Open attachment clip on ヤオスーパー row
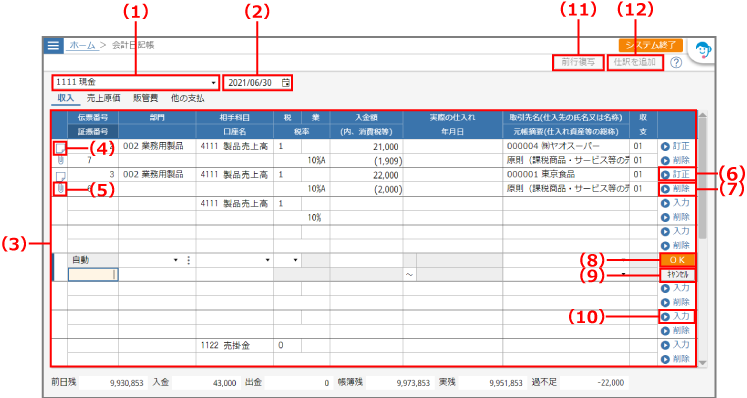Viewport: 747px width, 398px height. coord(61,161)
